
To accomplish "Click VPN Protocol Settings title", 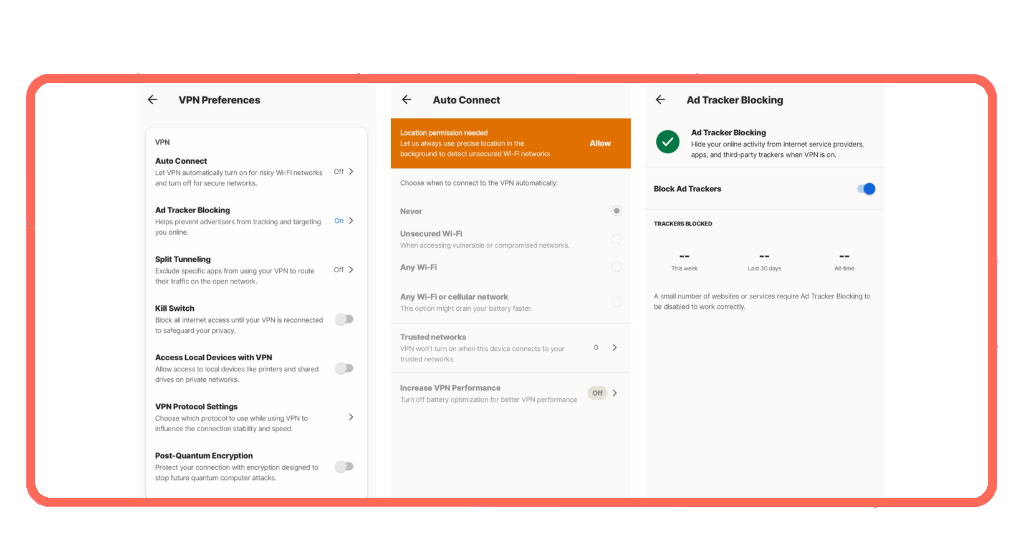I will click(197, 406).
